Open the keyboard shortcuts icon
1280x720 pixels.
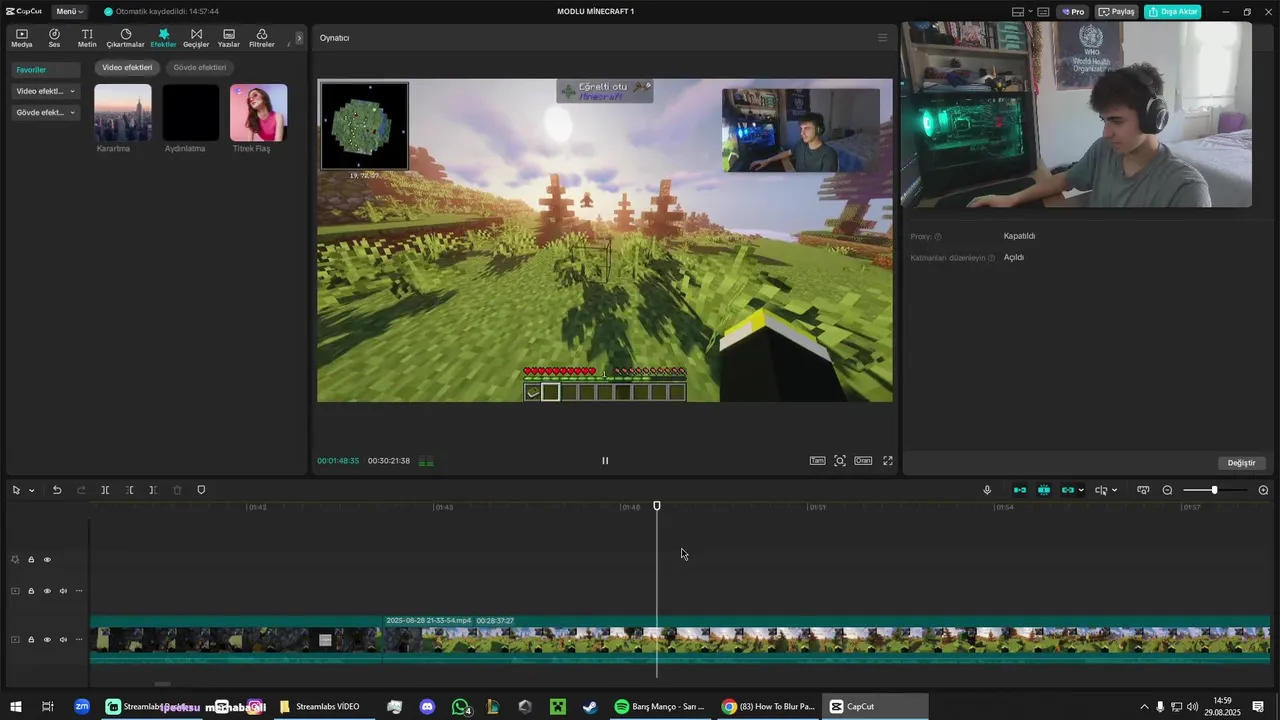point(1043,12)
